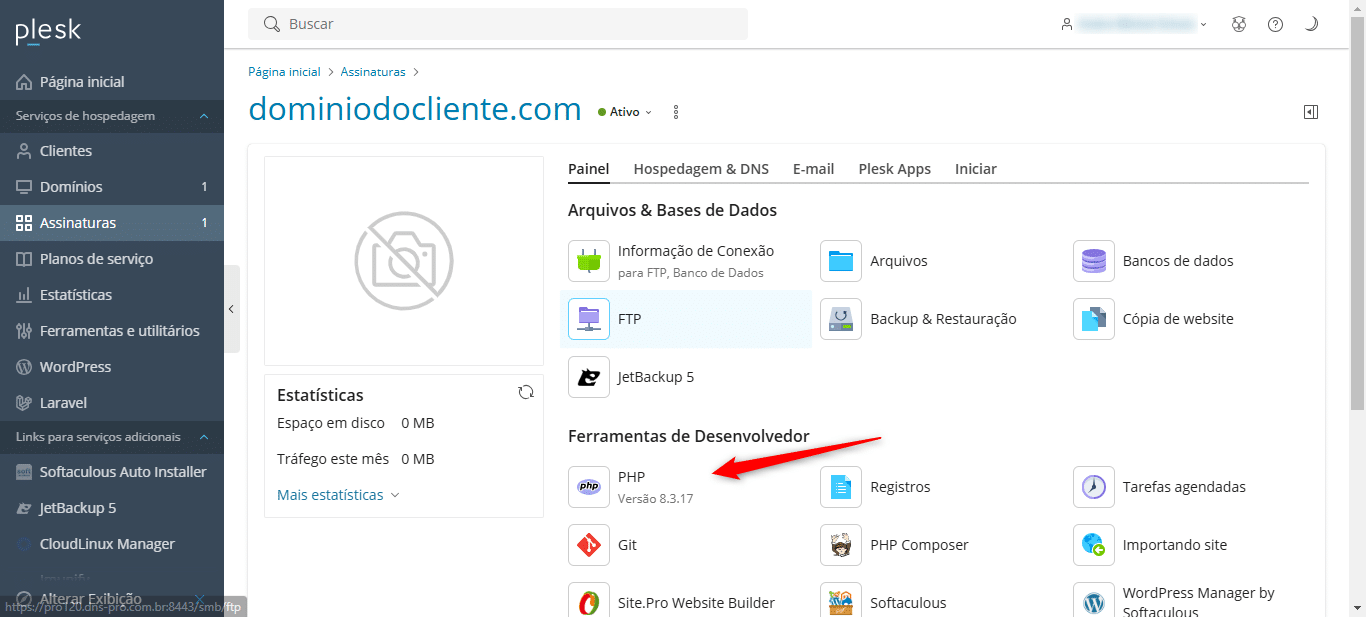Click the dominiodocliente.com title
This screenshot has height=617, width=1366.
(x=415, y=109)
